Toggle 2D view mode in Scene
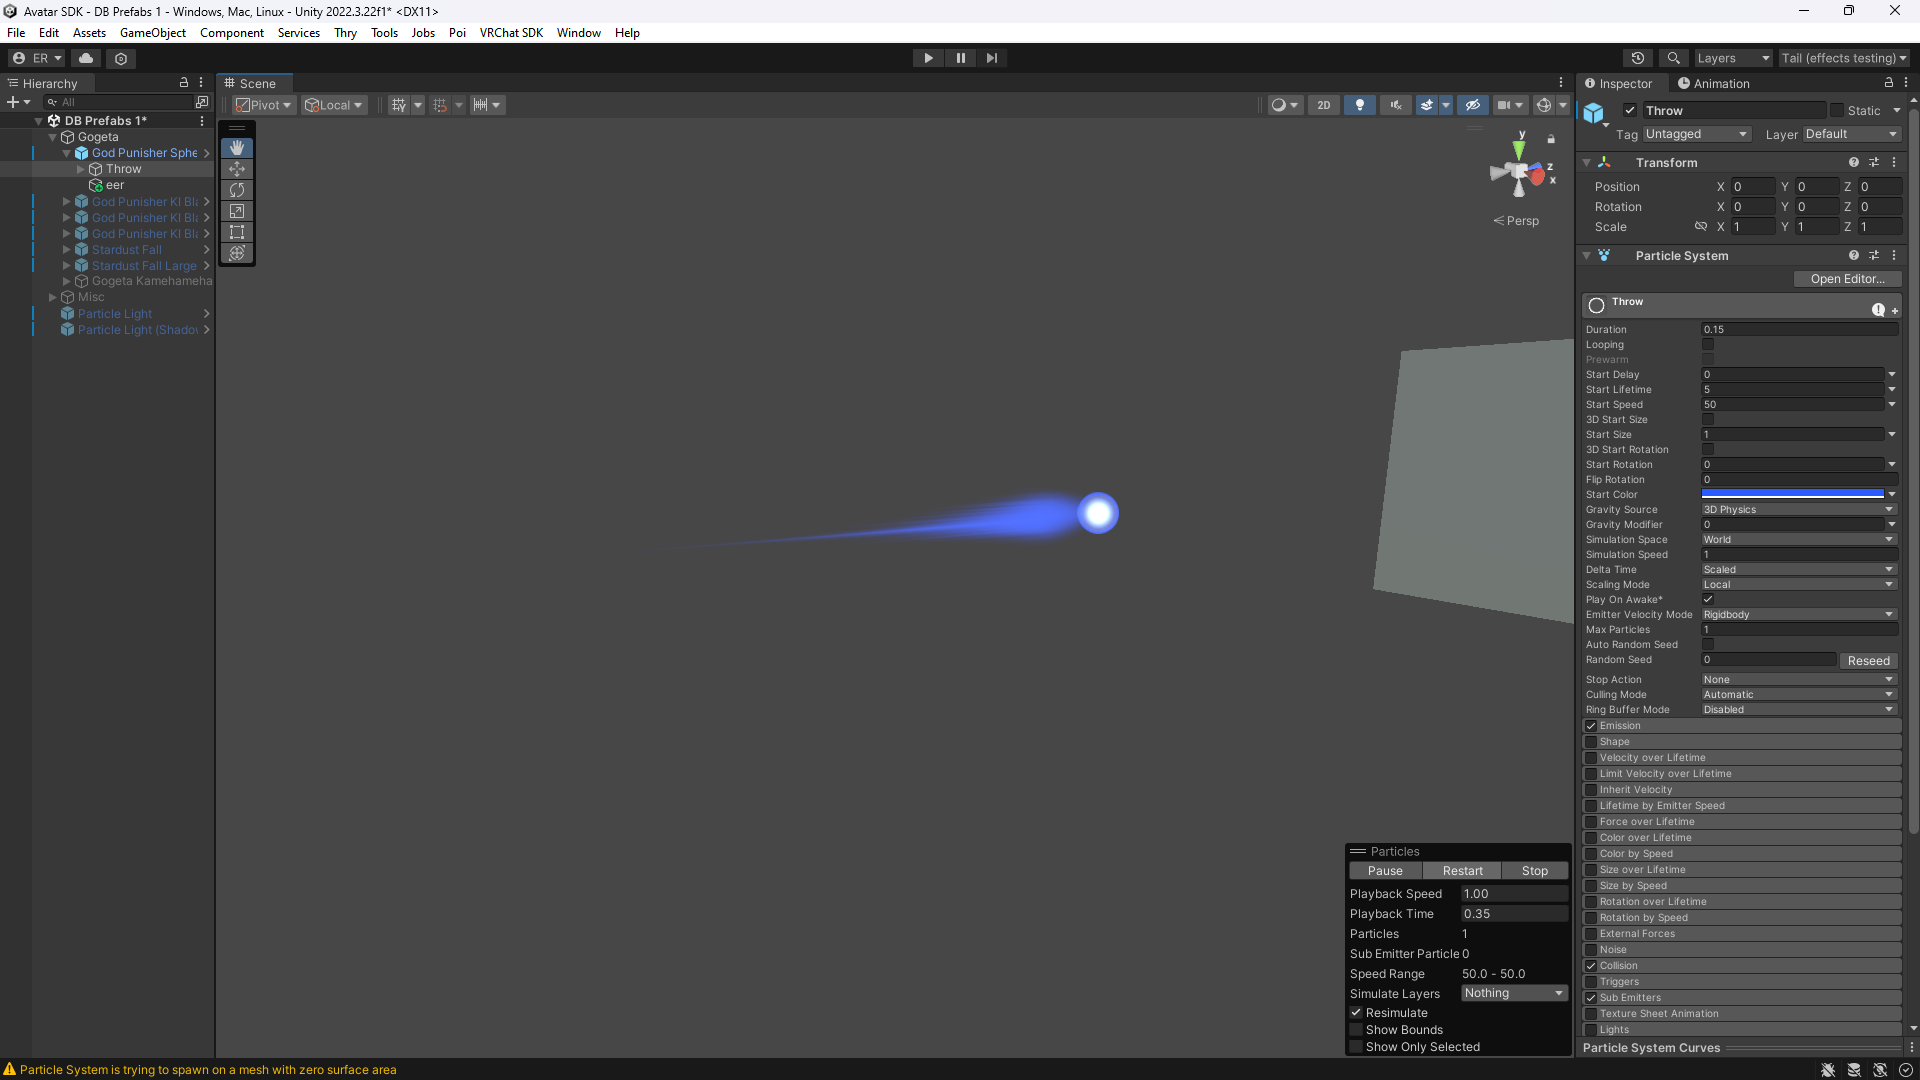The width and height of the screenshot is (1920, 1080). (x=1323, y=105)
